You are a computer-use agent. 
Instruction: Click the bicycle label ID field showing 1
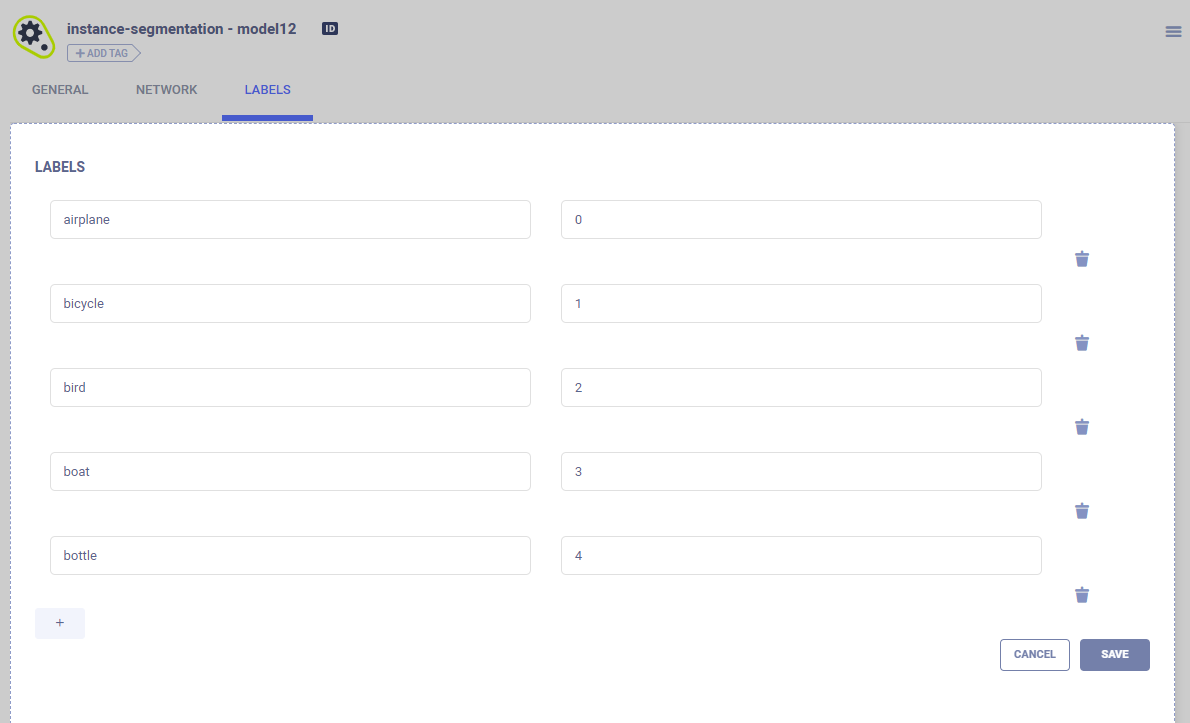[801, 304]
